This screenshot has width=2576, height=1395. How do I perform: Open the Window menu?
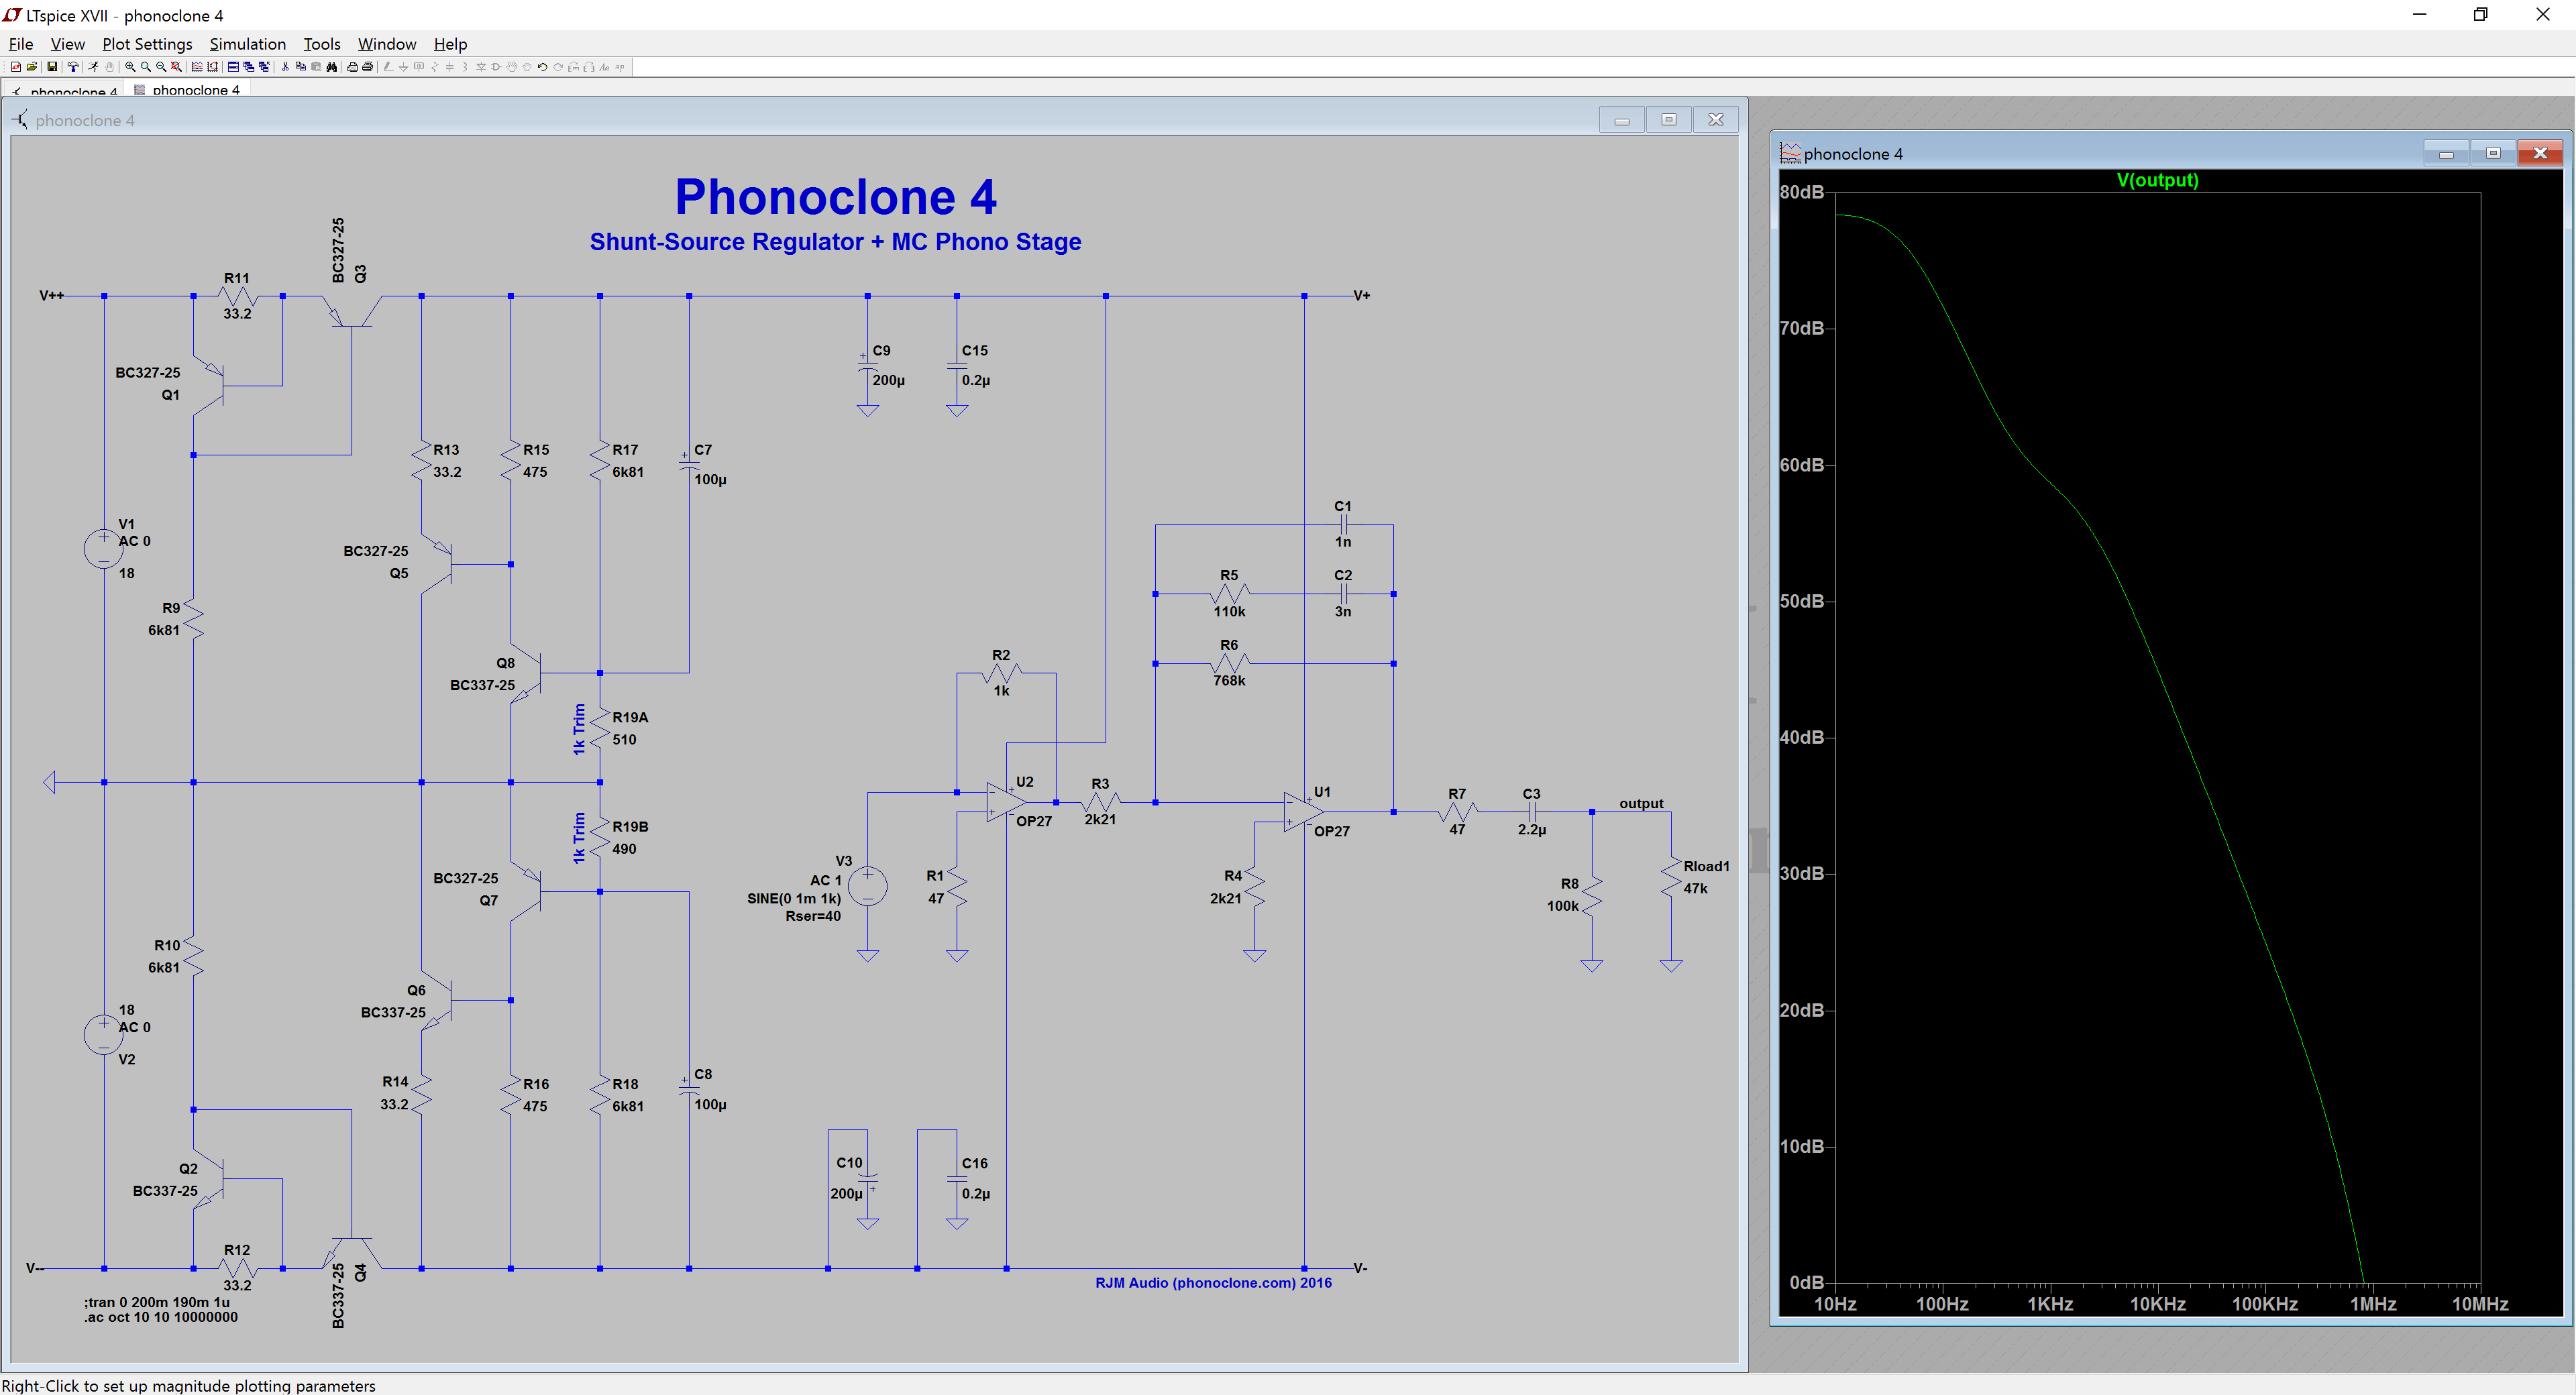point(387,44)
